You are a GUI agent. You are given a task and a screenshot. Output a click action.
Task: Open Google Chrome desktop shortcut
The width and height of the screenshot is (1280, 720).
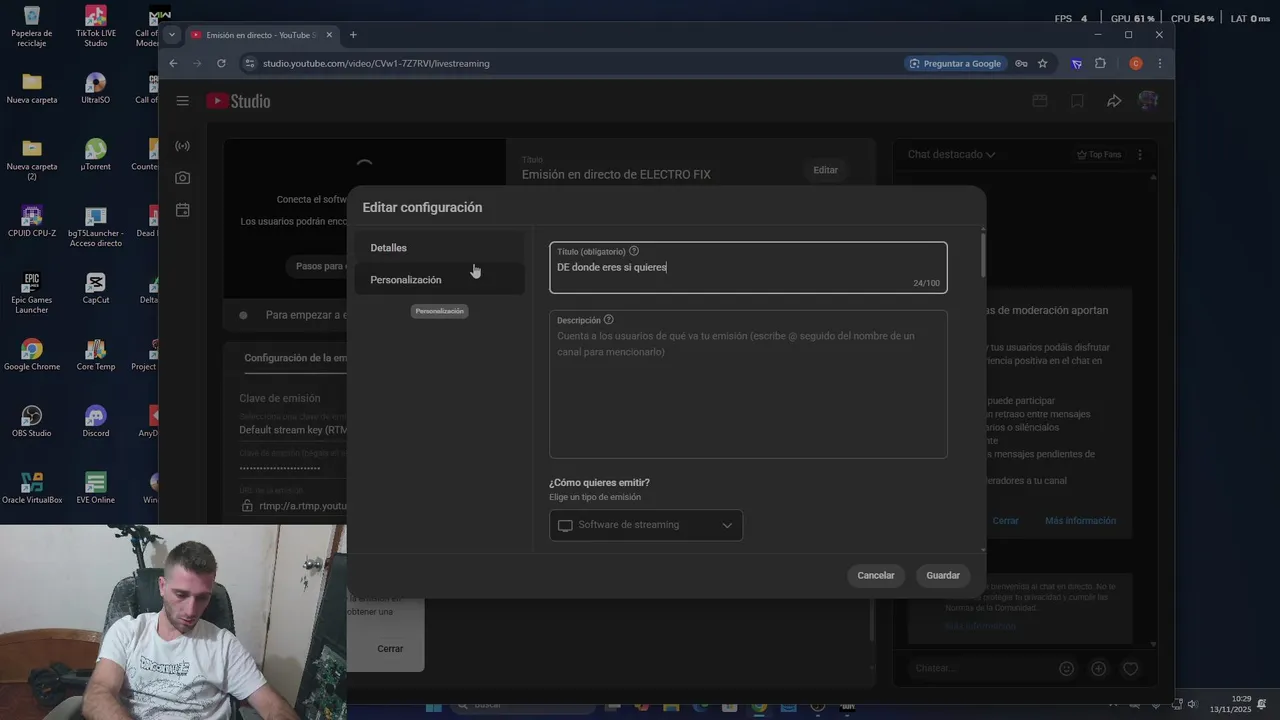point(32,354)
